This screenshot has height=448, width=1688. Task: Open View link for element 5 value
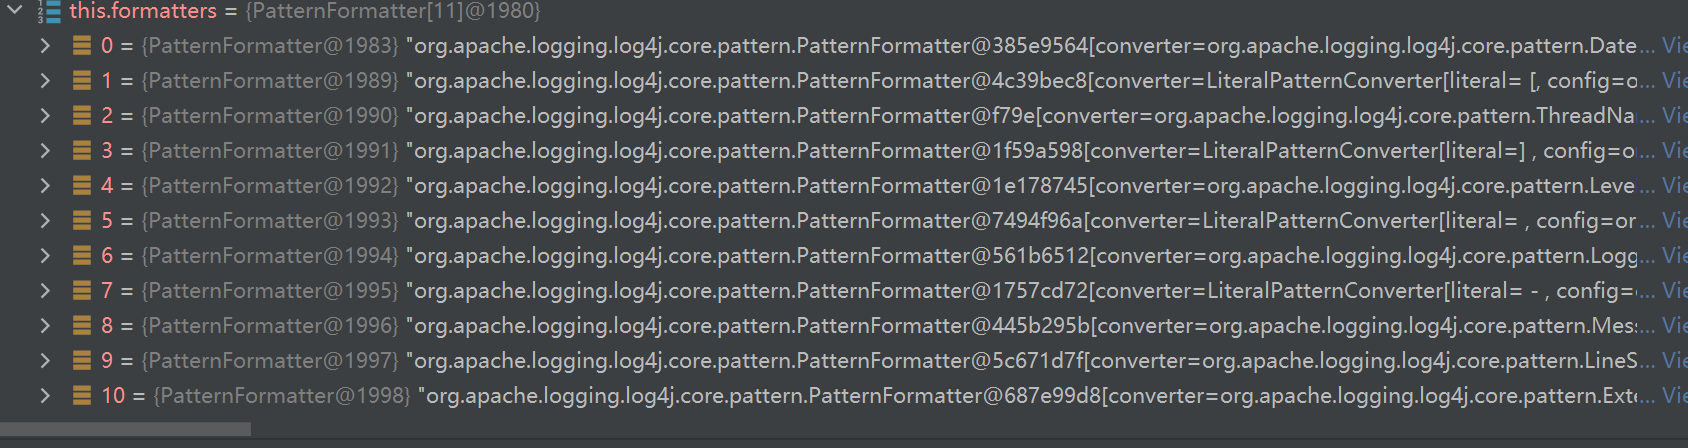point(1674,220)
